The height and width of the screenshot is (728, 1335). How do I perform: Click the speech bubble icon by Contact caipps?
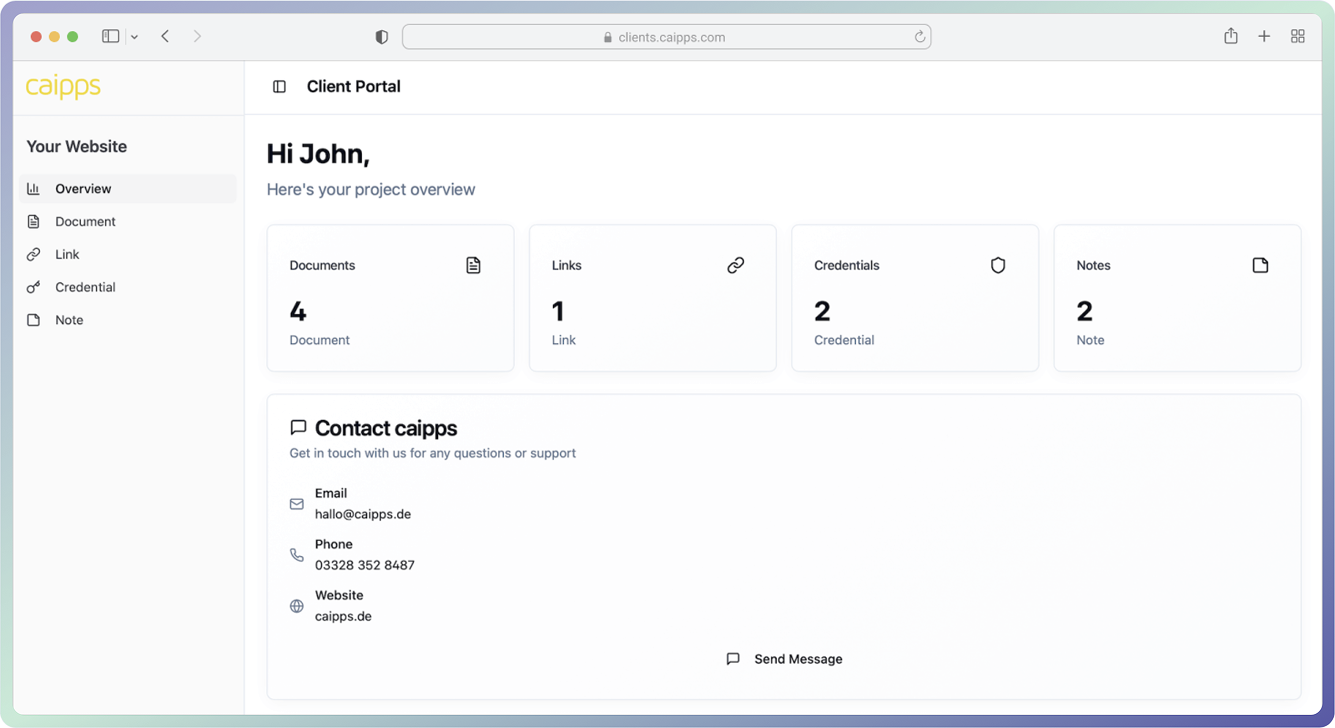(298, 427)
